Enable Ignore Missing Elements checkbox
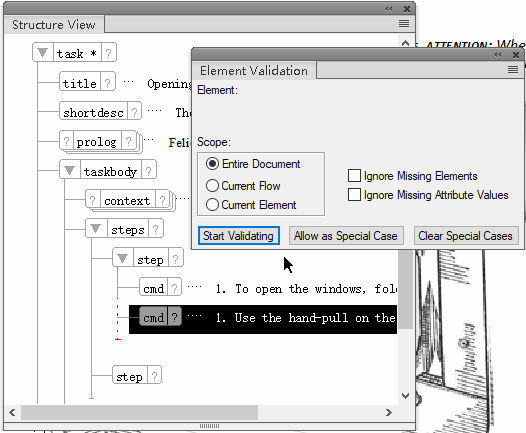Viewport: 526px width, 433px height. click(x=354, y=176)
